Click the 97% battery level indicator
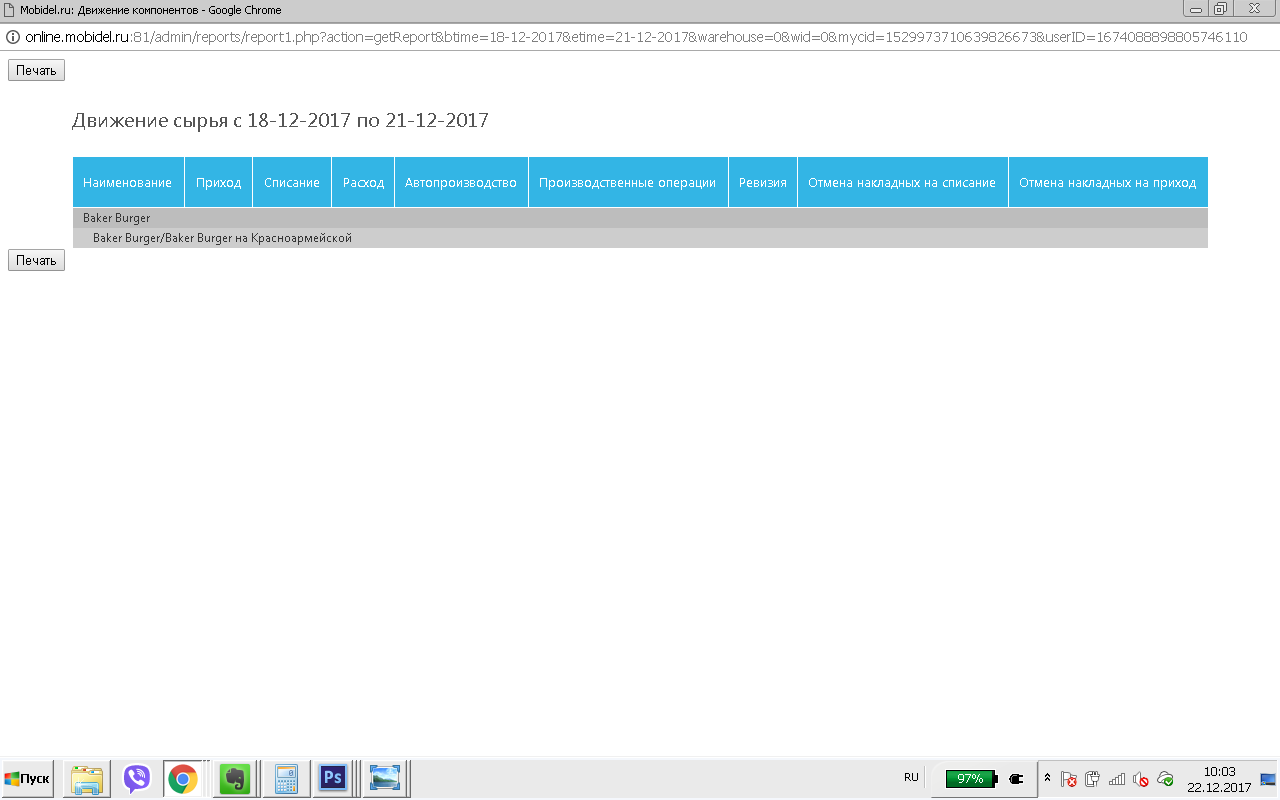The width and height of the screenshot is (1280, 800). (x=970, y=778)
